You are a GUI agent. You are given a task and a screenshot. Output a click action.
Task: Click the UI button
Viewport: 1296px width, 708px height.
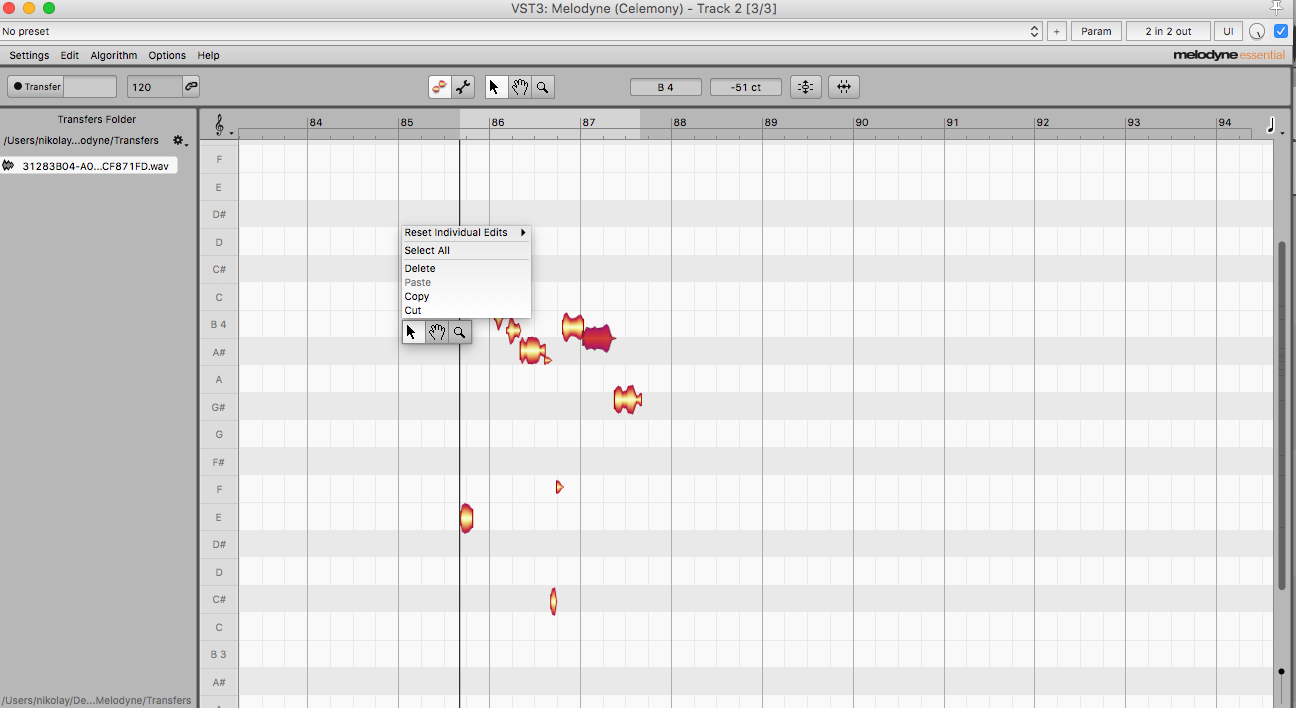tap(1228, 32)
